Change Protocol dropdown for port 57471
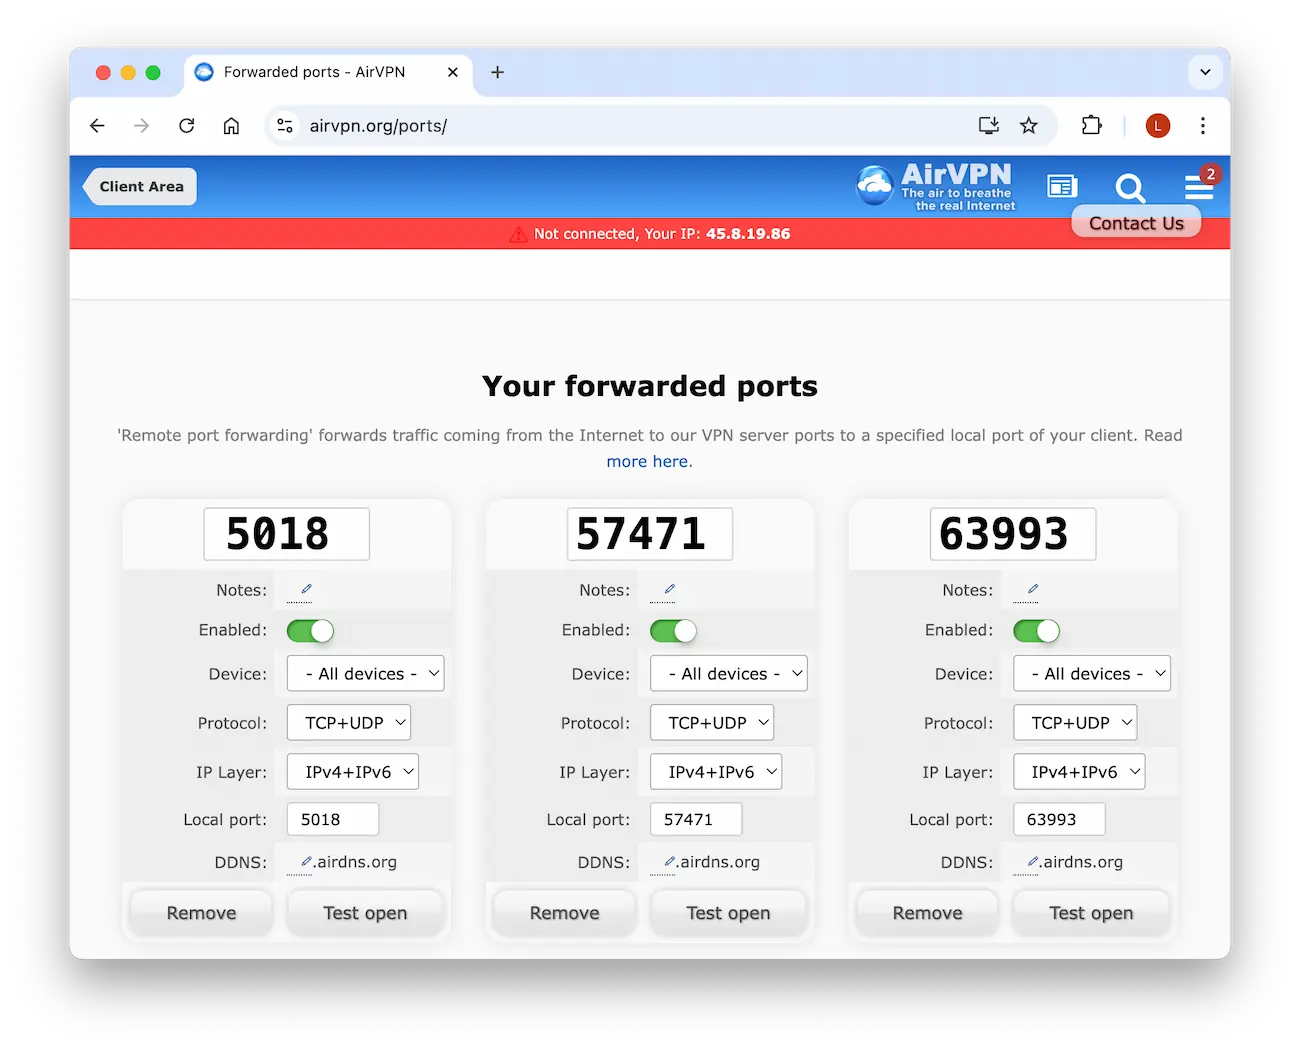 click(x=712, y=722)
